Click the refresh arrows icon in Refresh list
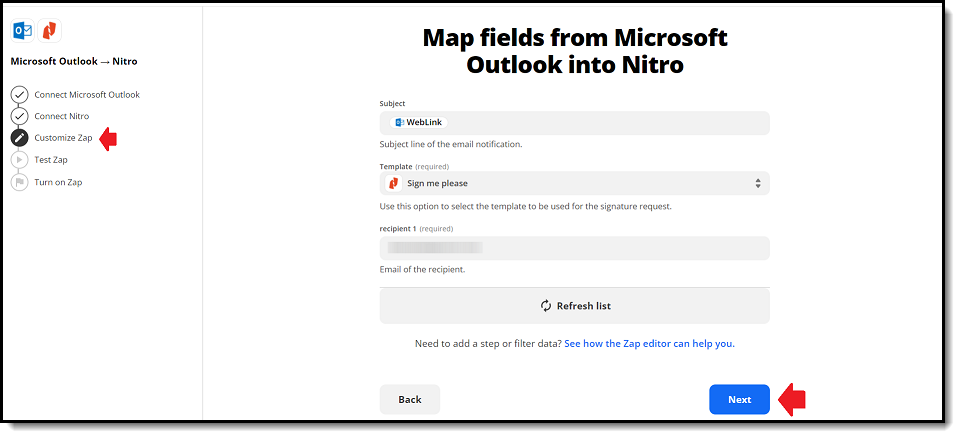960x438 pixels. click(x=546, y=306)
